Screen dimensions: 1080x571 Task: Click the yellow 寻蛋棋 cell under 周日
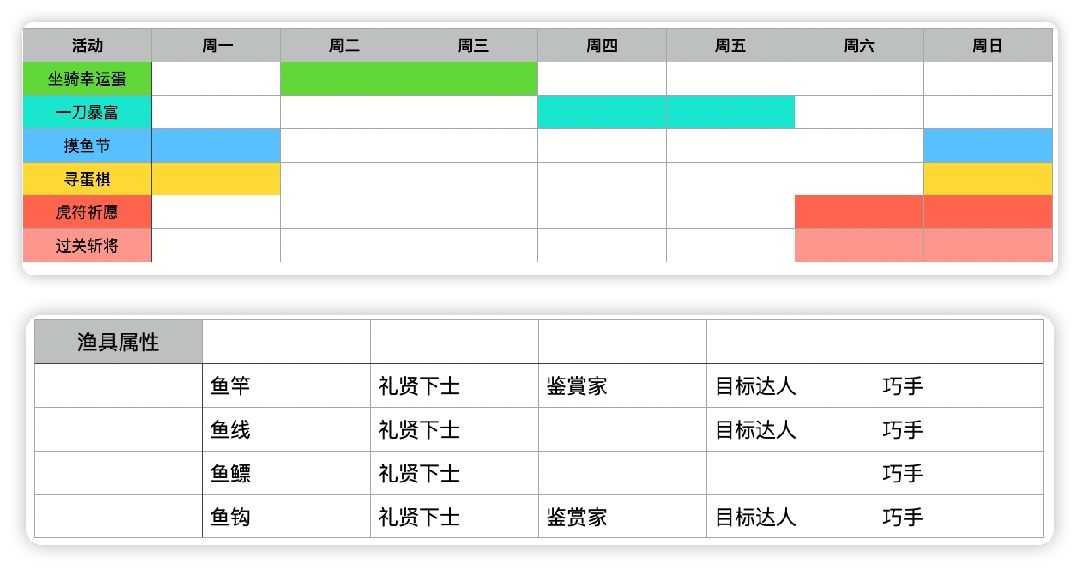click(987, 179)
